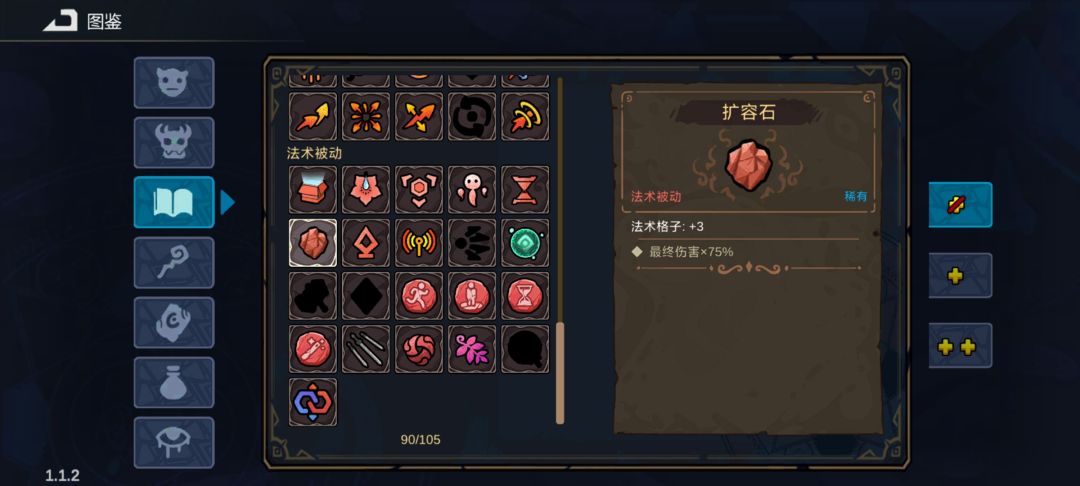Switch to single plus upgrade level
Viewport: 1080px width, 486px height.
coord(960,275)
